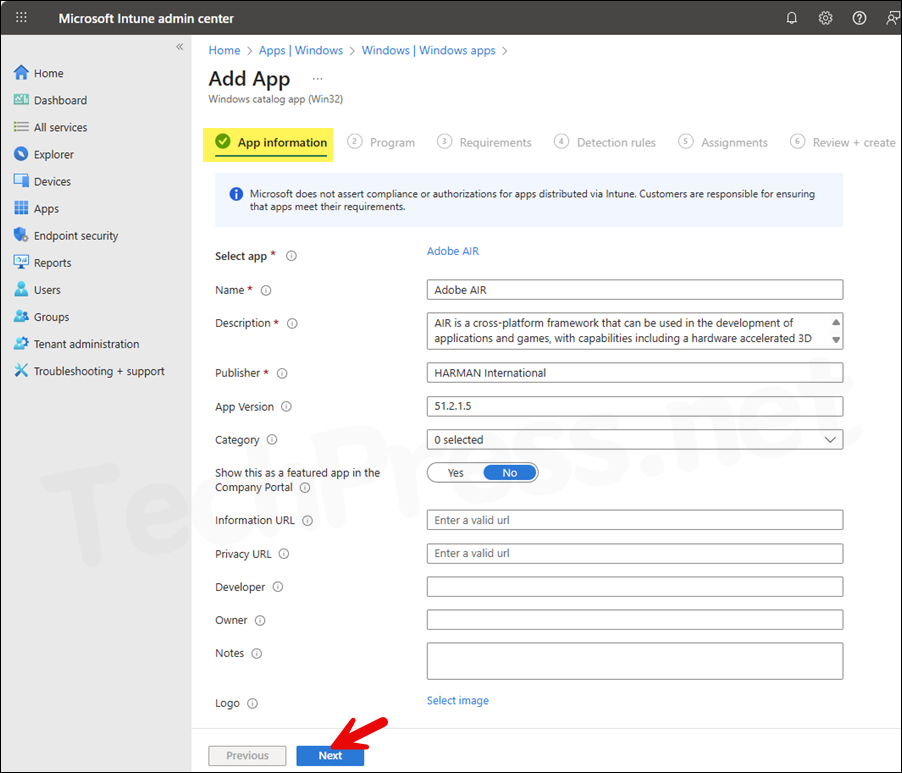This screenshot has height=773, width=902.
Task: Click into the Privacy URL field
Action: pos(635,553)
